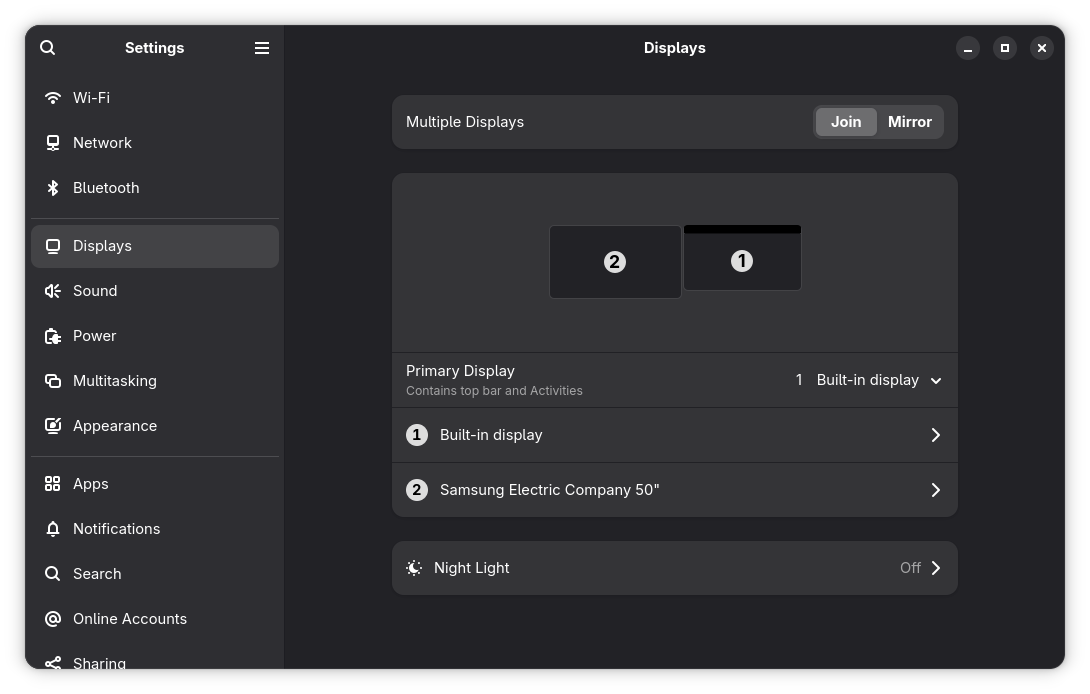This screenshot has height=694, width=1090.
Task: Click the Settings sidebar title
Action: pyautogui.click(x=154, y=48)
